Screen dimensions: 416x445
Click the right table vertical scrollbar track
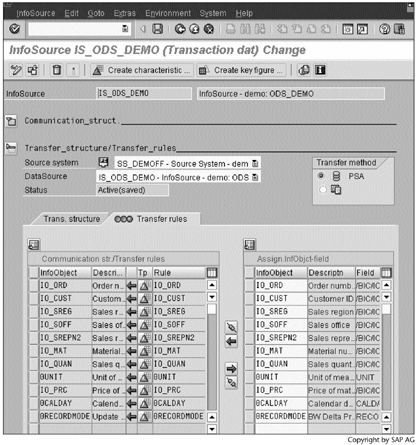click(386, 357)
